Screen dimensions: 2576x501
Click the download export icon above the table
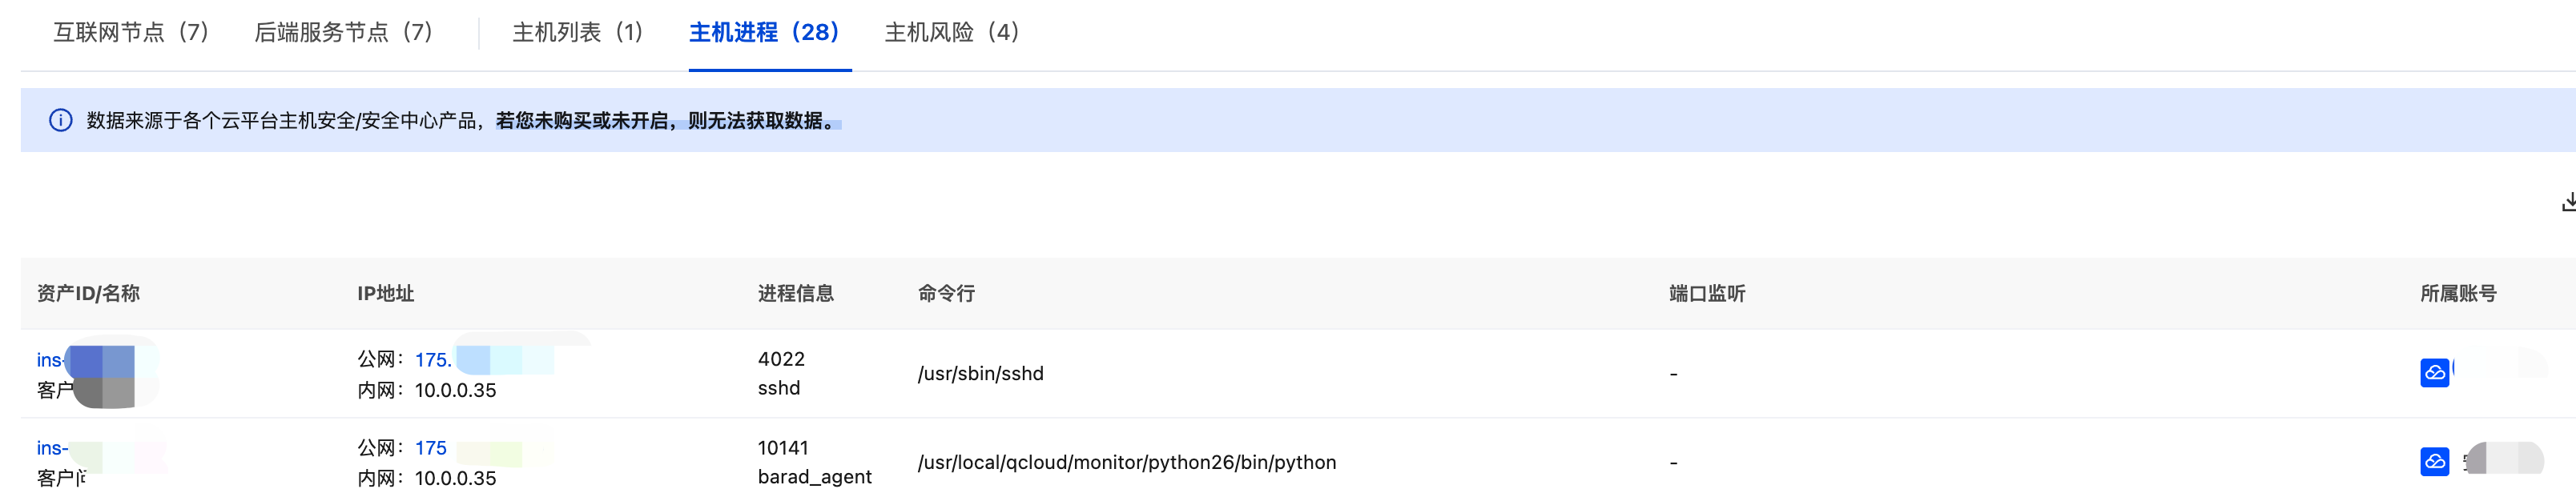(2568, 201)
